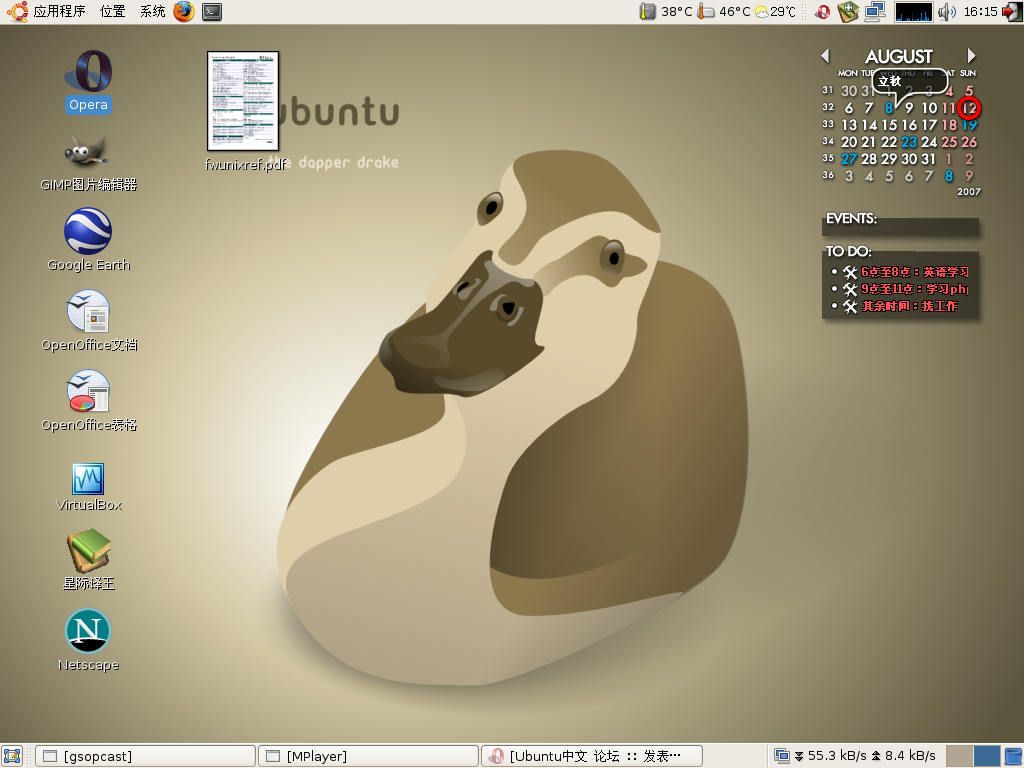Select August 12 circled date
This screenshot has width=1024, height=768.
tap(969, 108)
